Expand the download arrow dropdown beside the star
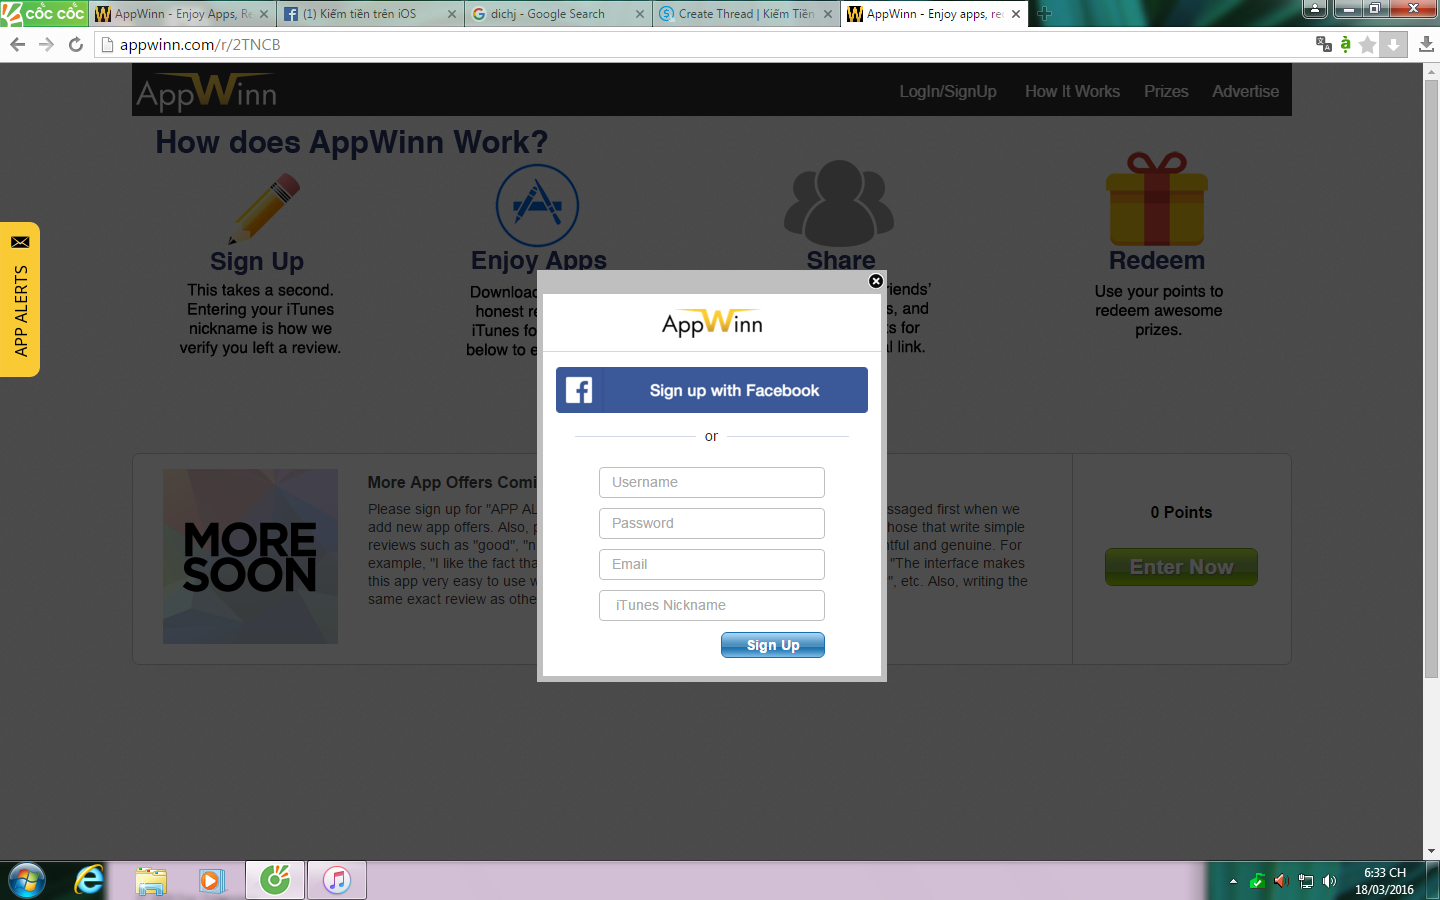Screen dimensions: 1440x900 pos(1393,44)
